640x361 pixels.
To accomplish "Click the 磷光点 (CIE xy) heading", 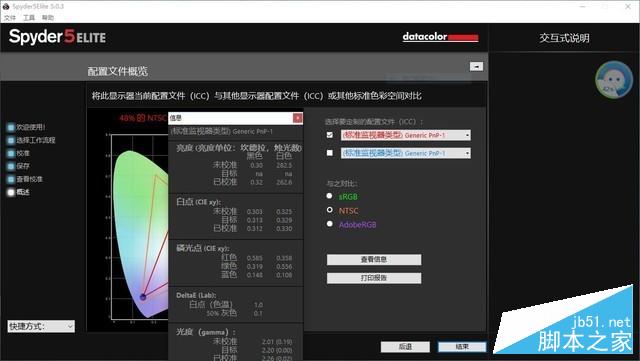I will tap(203, 248).
